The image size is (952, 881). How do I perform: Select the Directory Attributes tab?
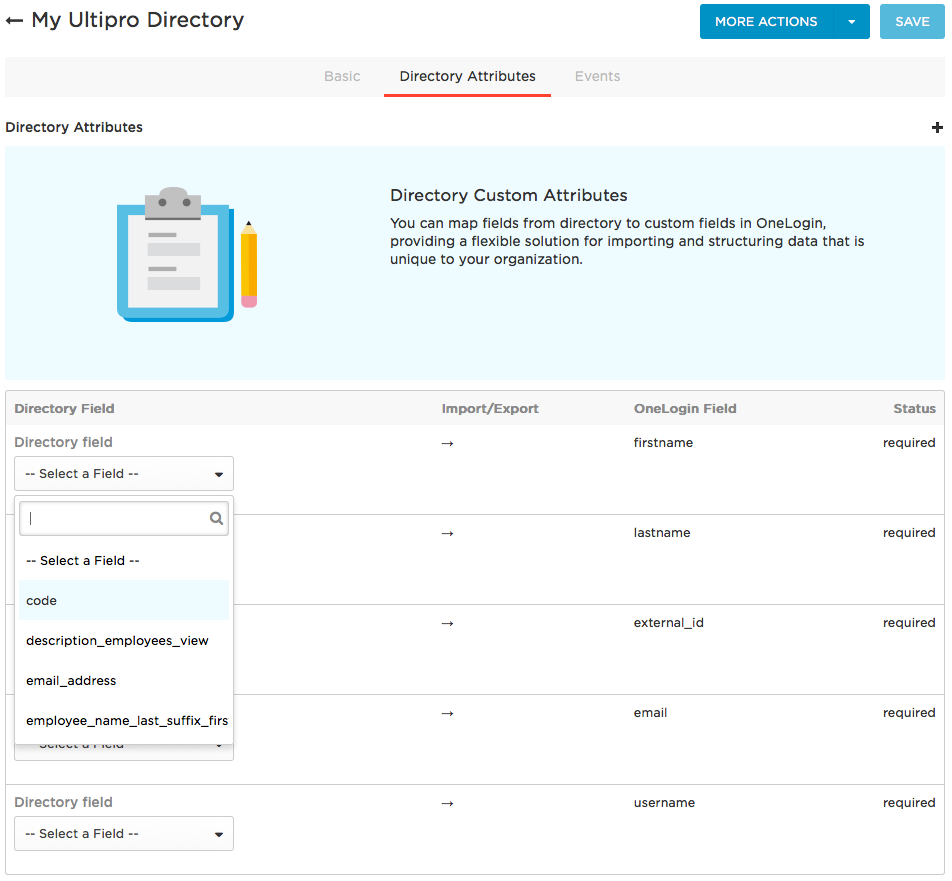468,77
